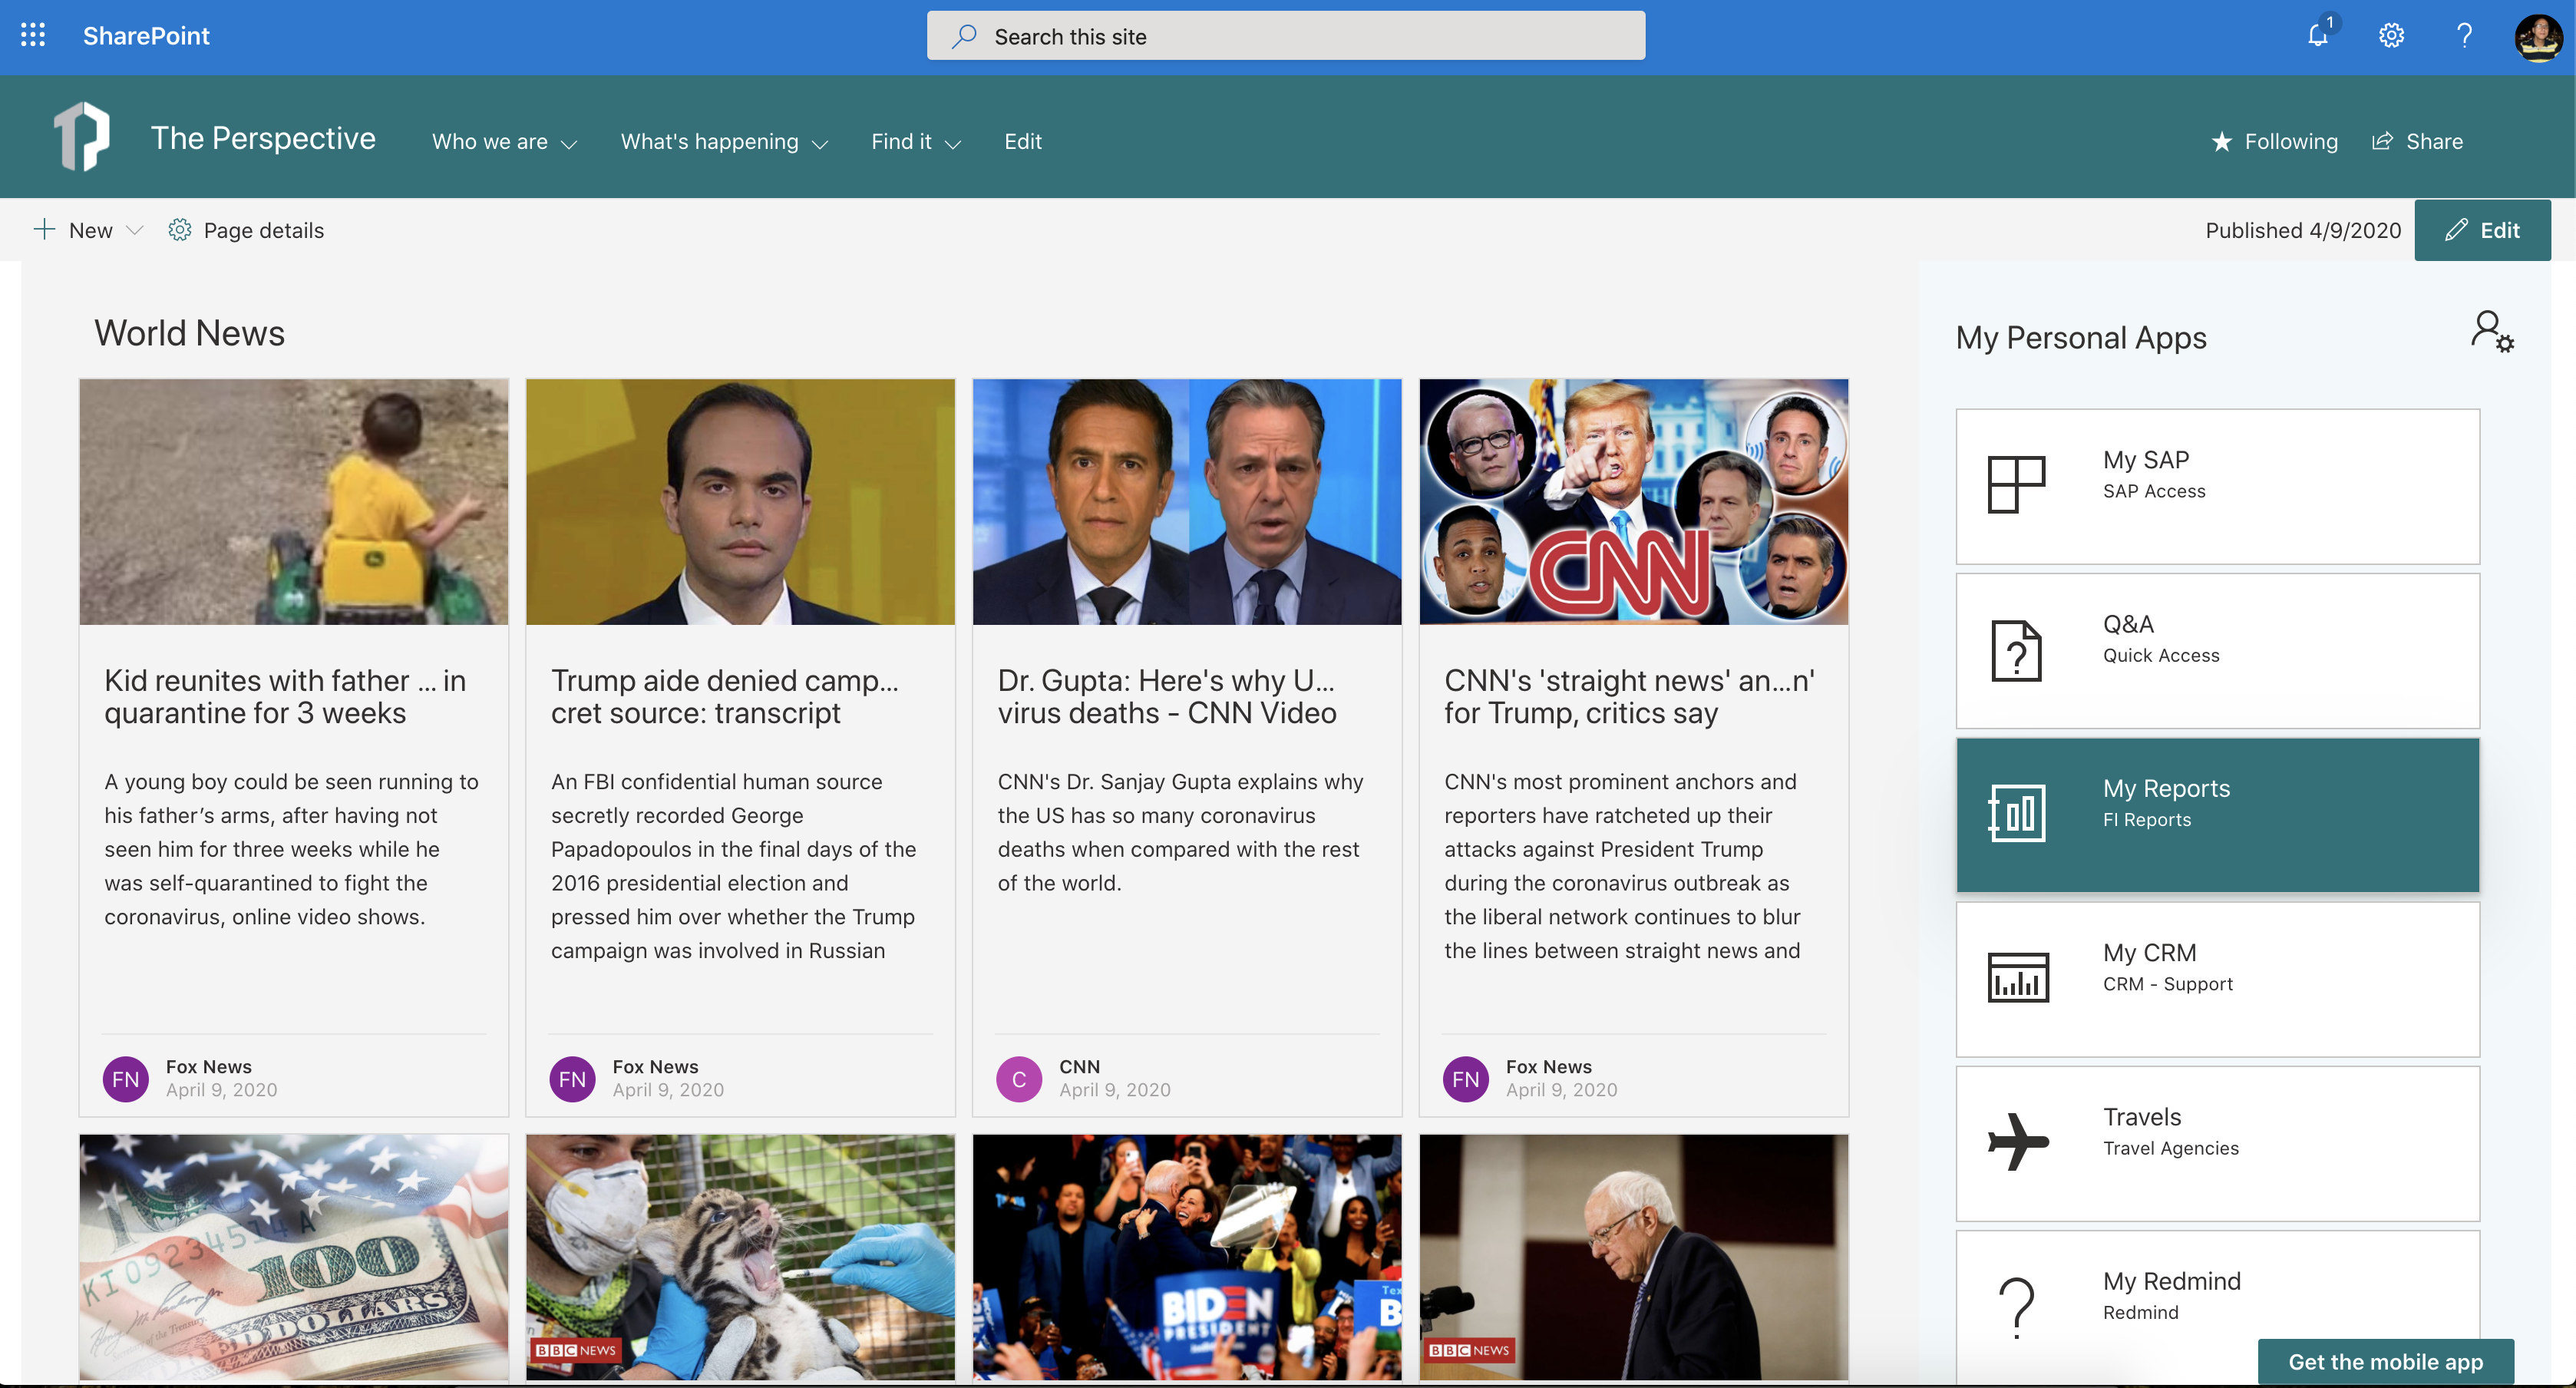The width and height of the screenshot is (2576, 1388).
Task: Click My Reports chart icon
Action: [2016, 813]
